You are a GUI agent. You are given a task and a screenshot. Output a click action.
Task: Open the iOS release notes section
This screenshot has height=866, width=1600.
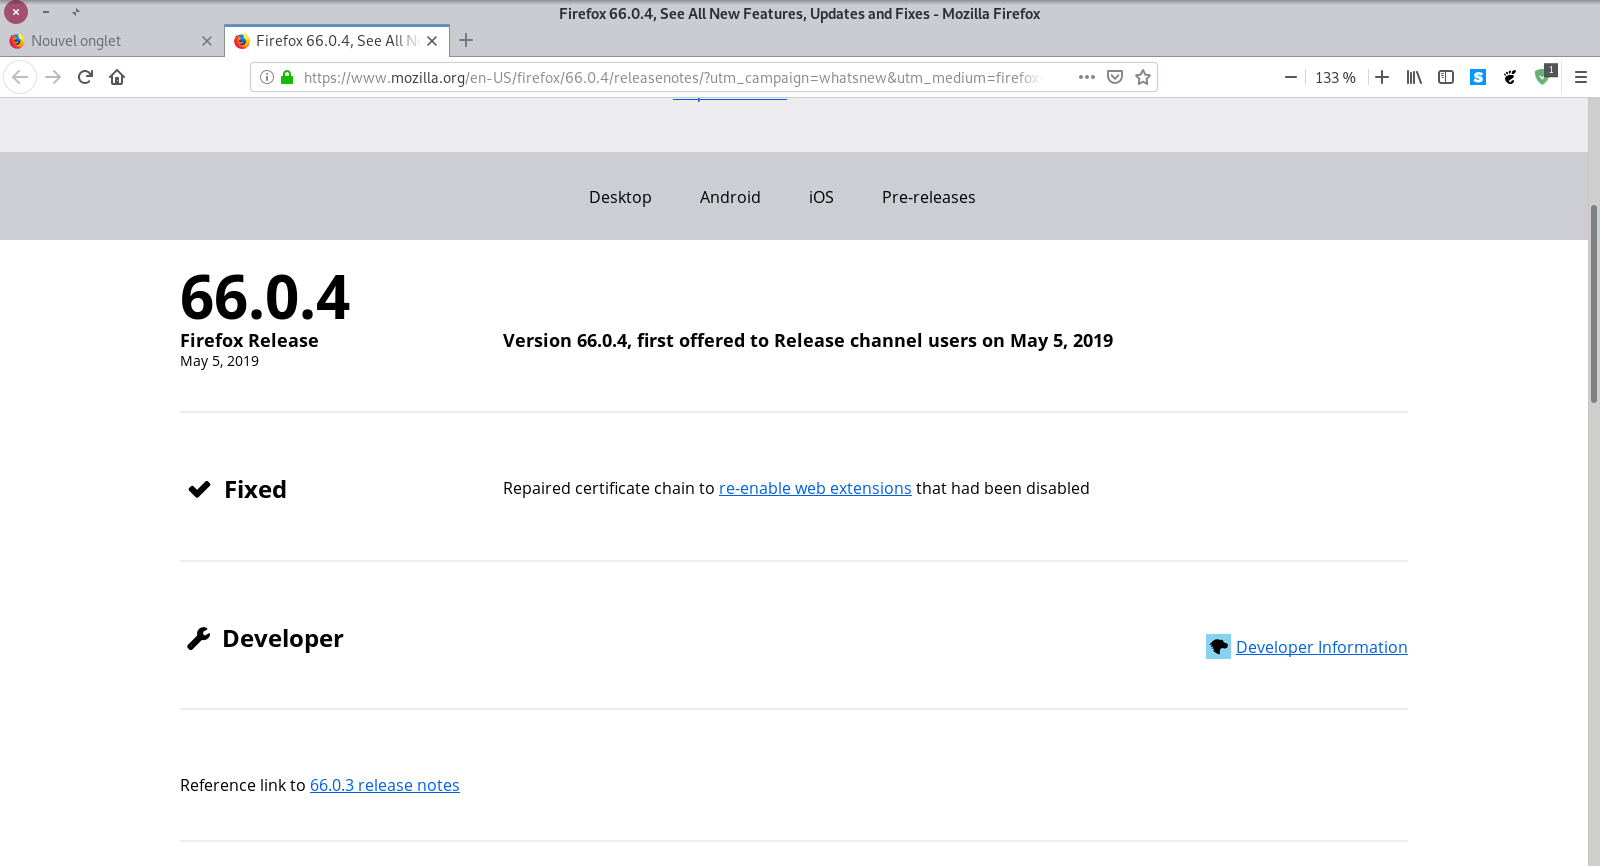pyautogui.click(x=821, y=197)
